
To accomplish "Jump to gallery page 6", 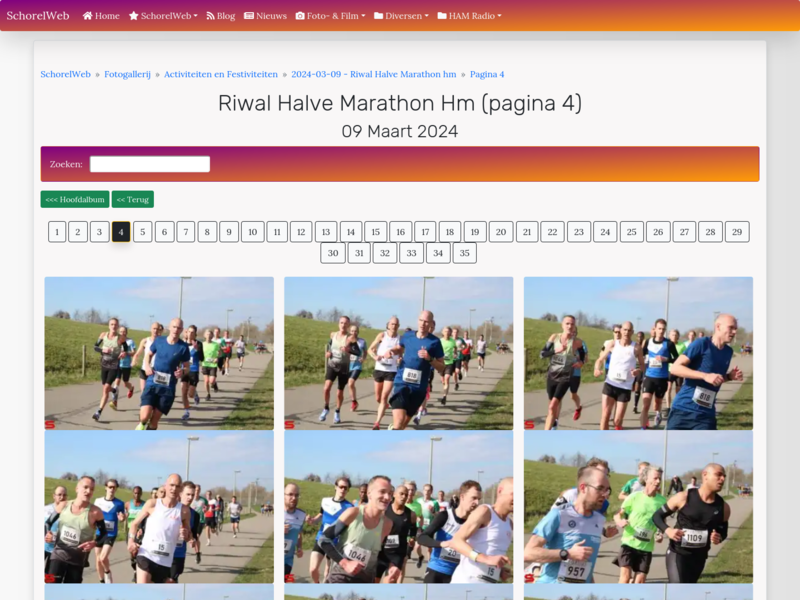I will 164,232.
